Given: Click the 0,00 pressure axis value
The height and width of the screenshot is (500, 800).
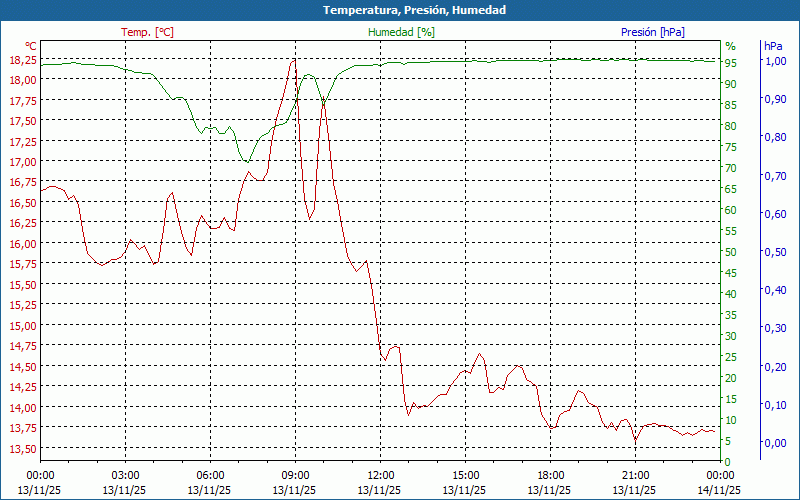Looking at the screenshot, I should tap(775, 443).
